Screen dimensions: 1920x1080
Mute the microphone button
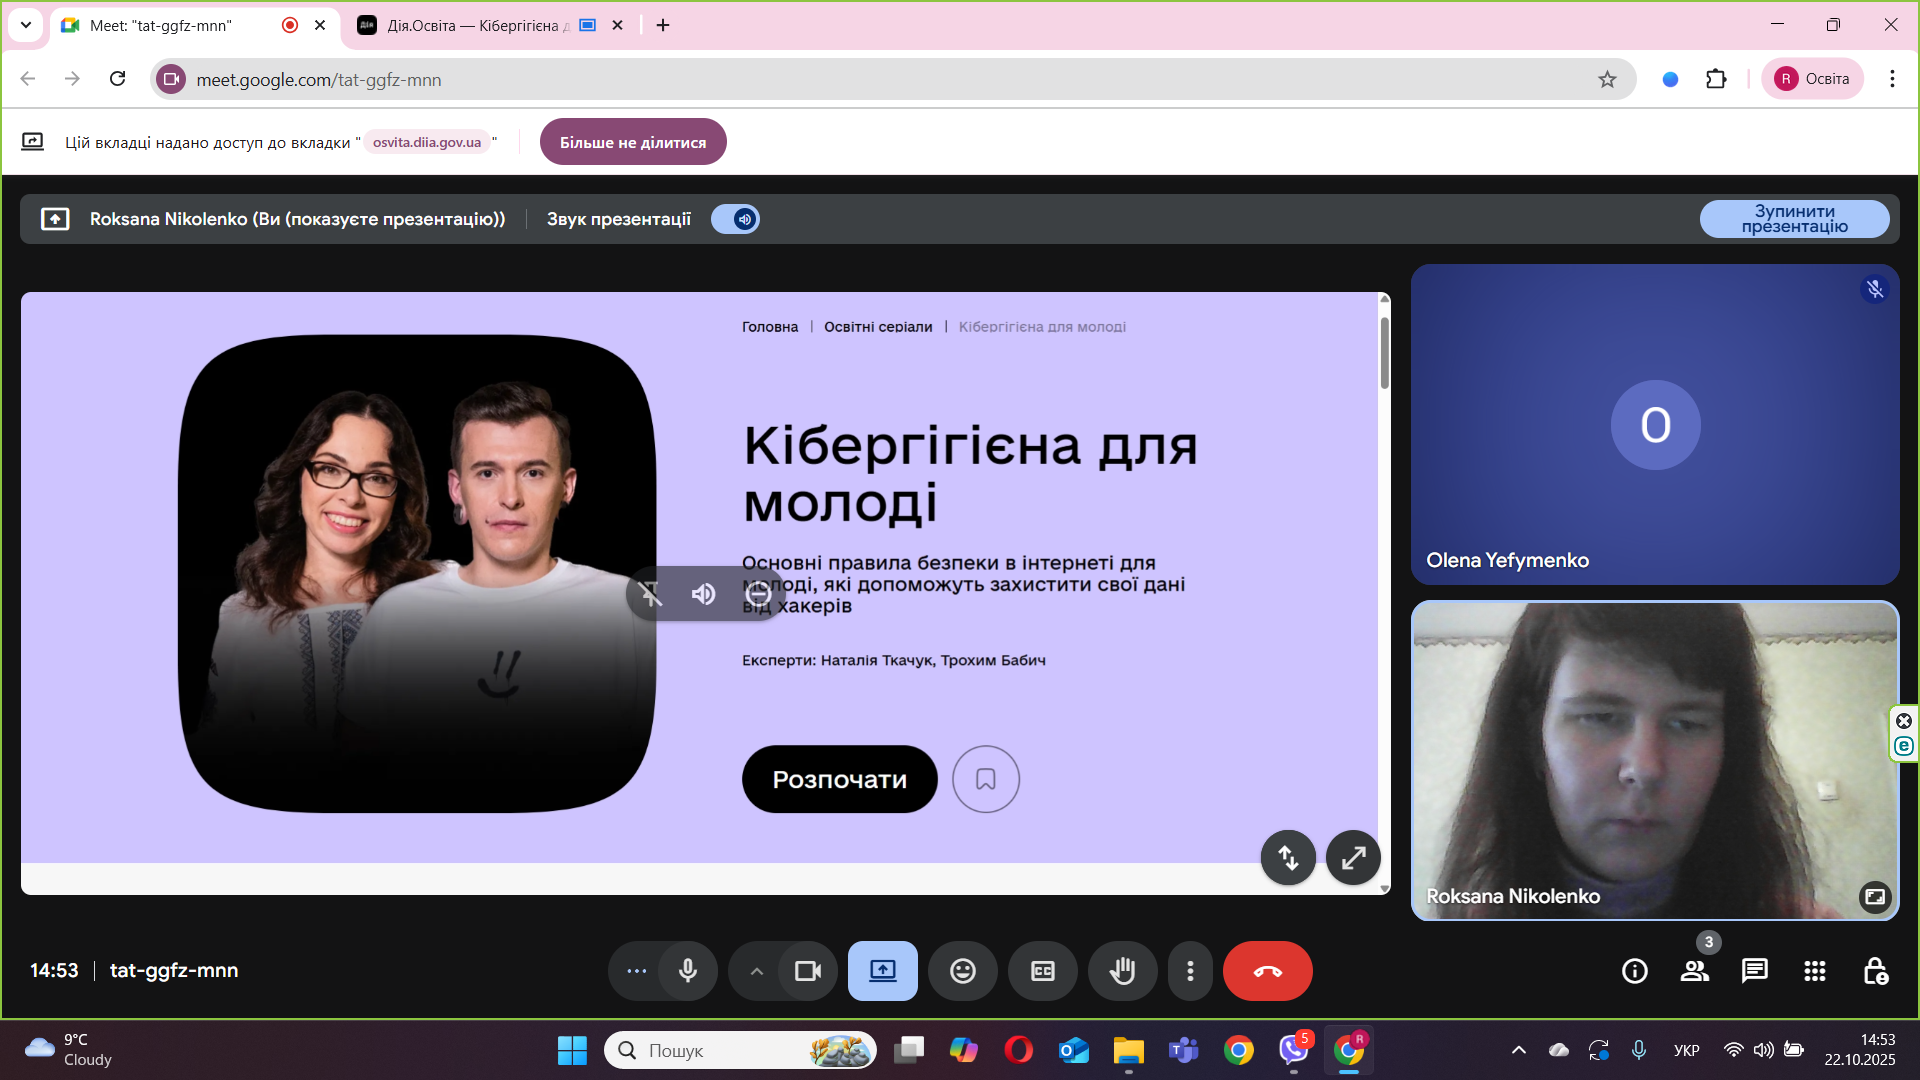[x=687, y=971]
